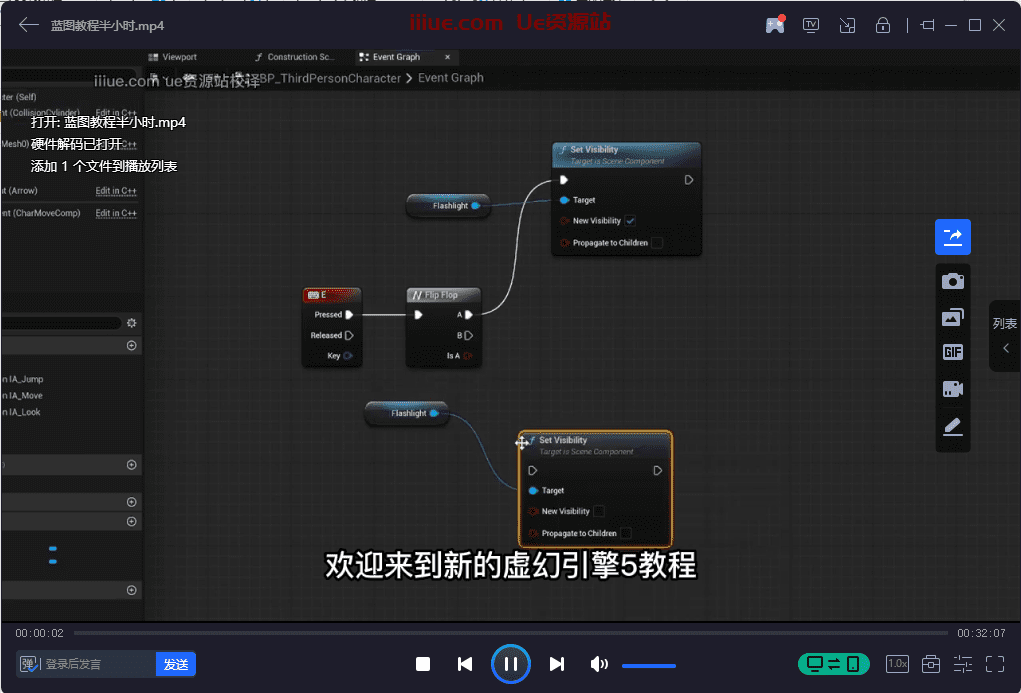Screen dimensions: 1021x693
Task: Click the blue volume slider bar
Action: (x=648, y=665)
